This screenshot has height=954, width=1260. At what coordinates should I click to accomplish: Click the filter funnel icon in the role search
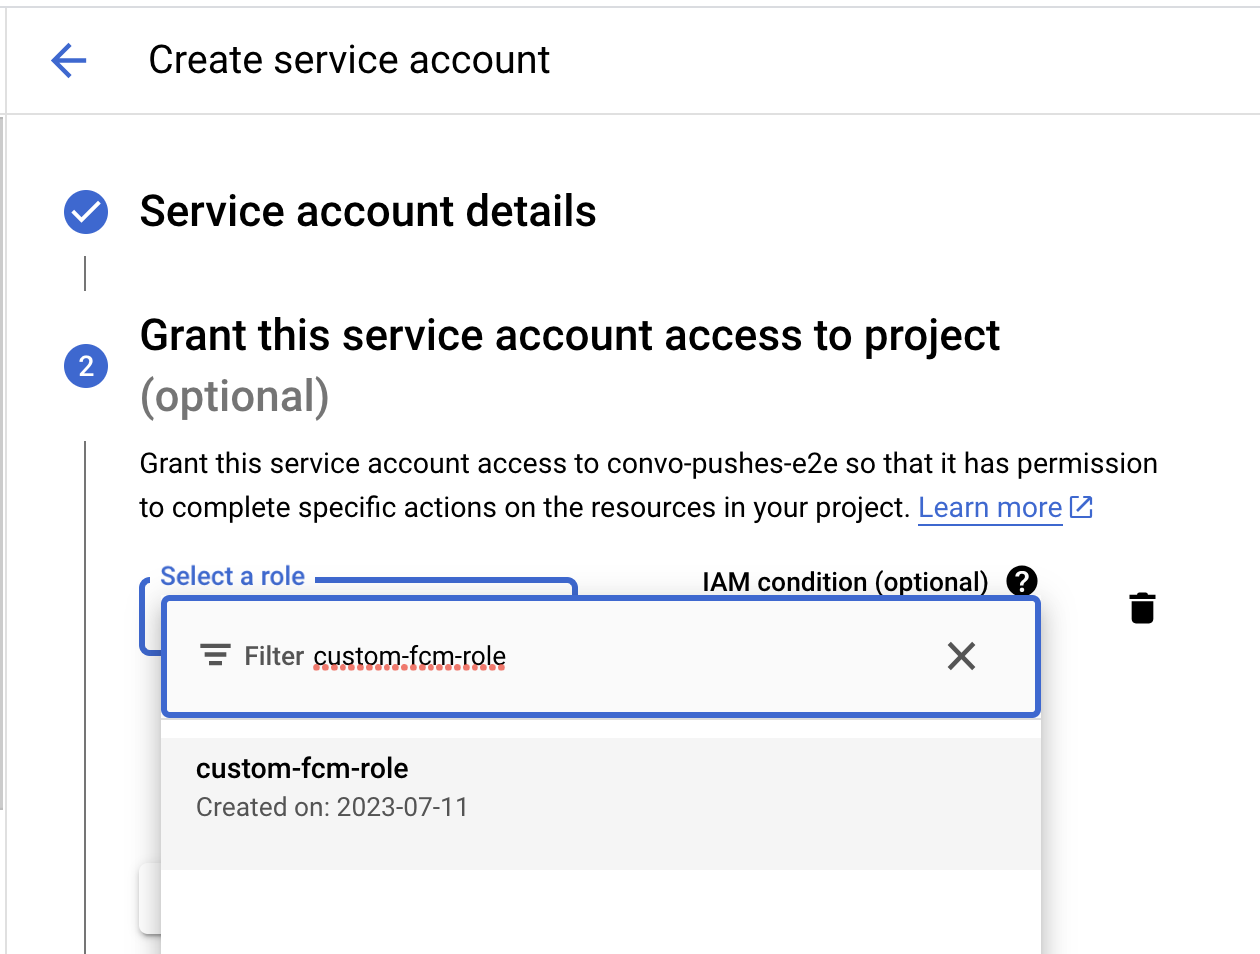215,656
